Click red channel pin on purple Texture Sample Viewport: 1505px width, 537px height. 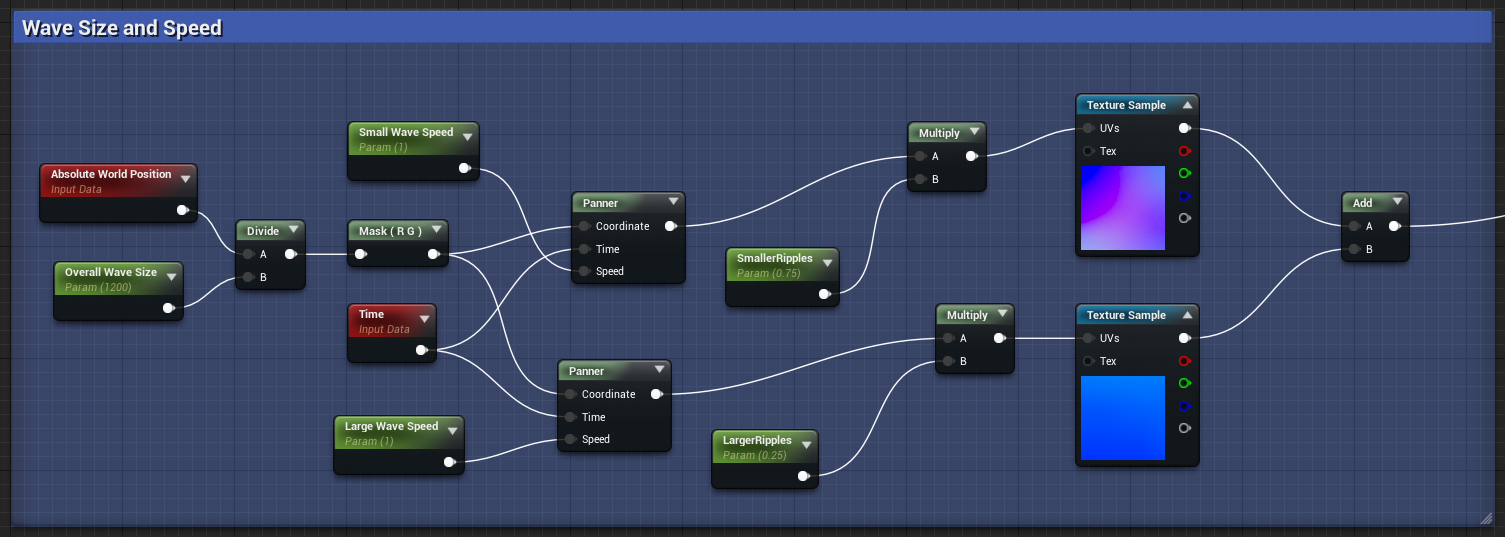click(1185, 151)
